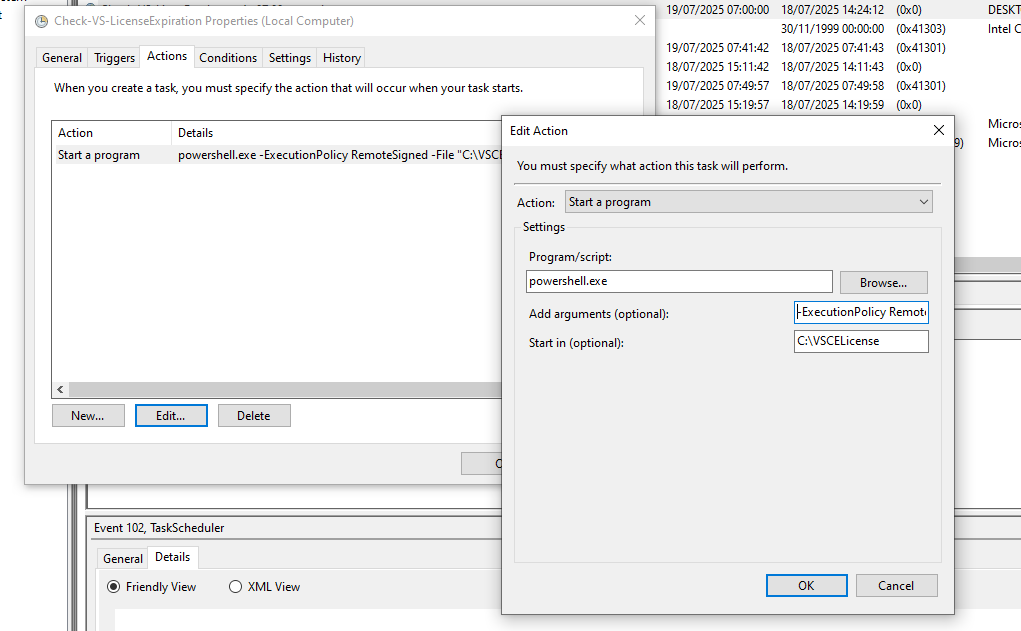The image size is (1021, 631).
Task: Focus the Add arguments text field
Action: (861, 312)
